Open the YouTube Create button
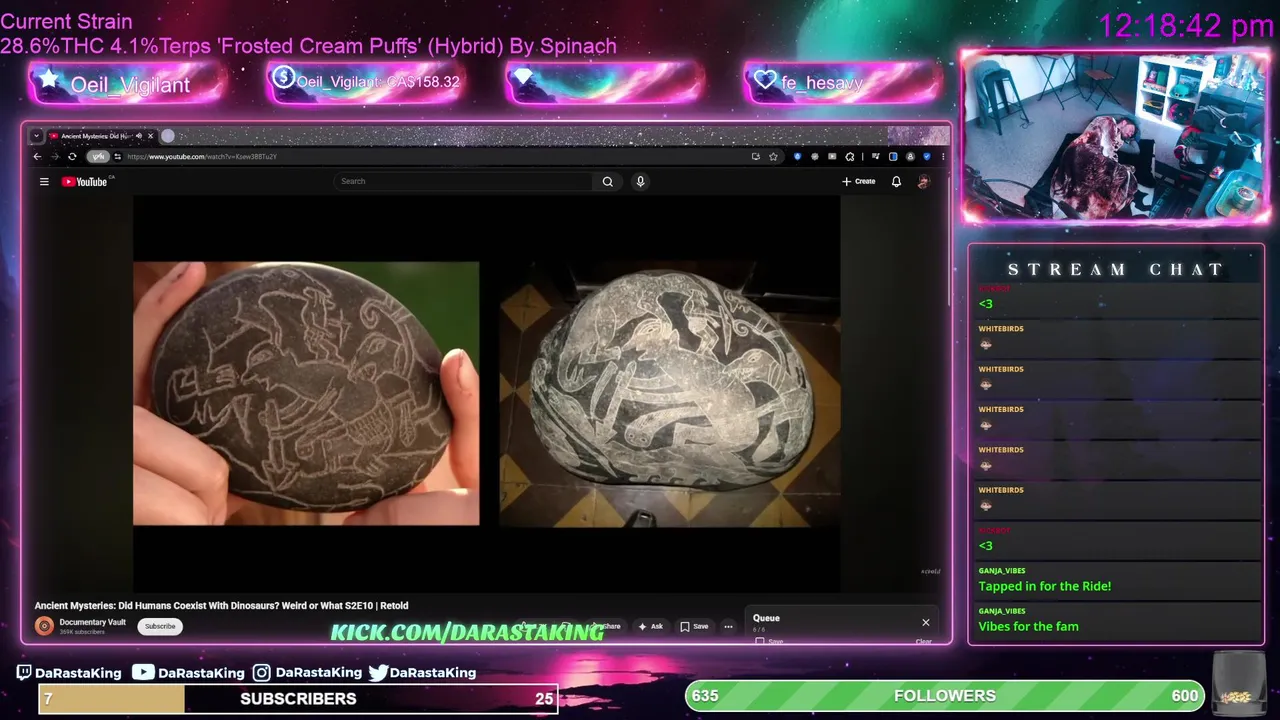This screenshot has height=720, width=1280. coord(859,181)
